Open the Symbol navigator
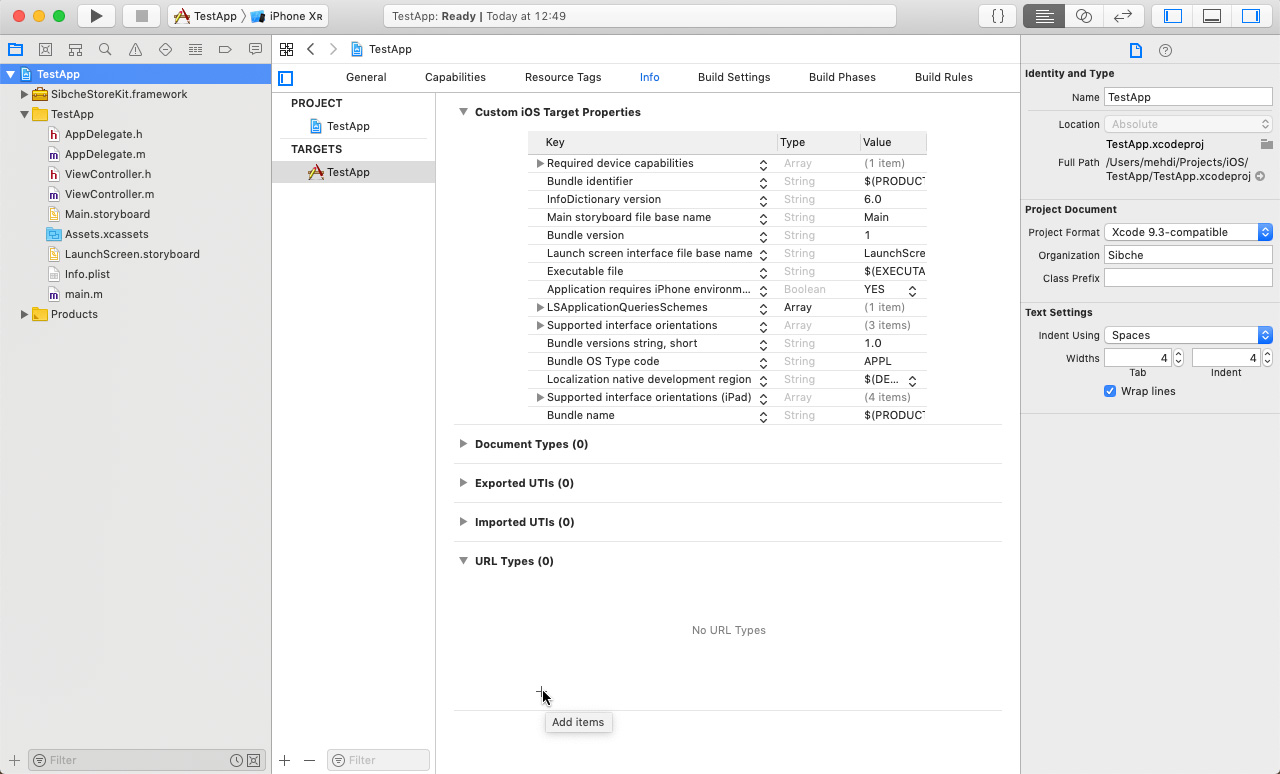 pos(75,49)
